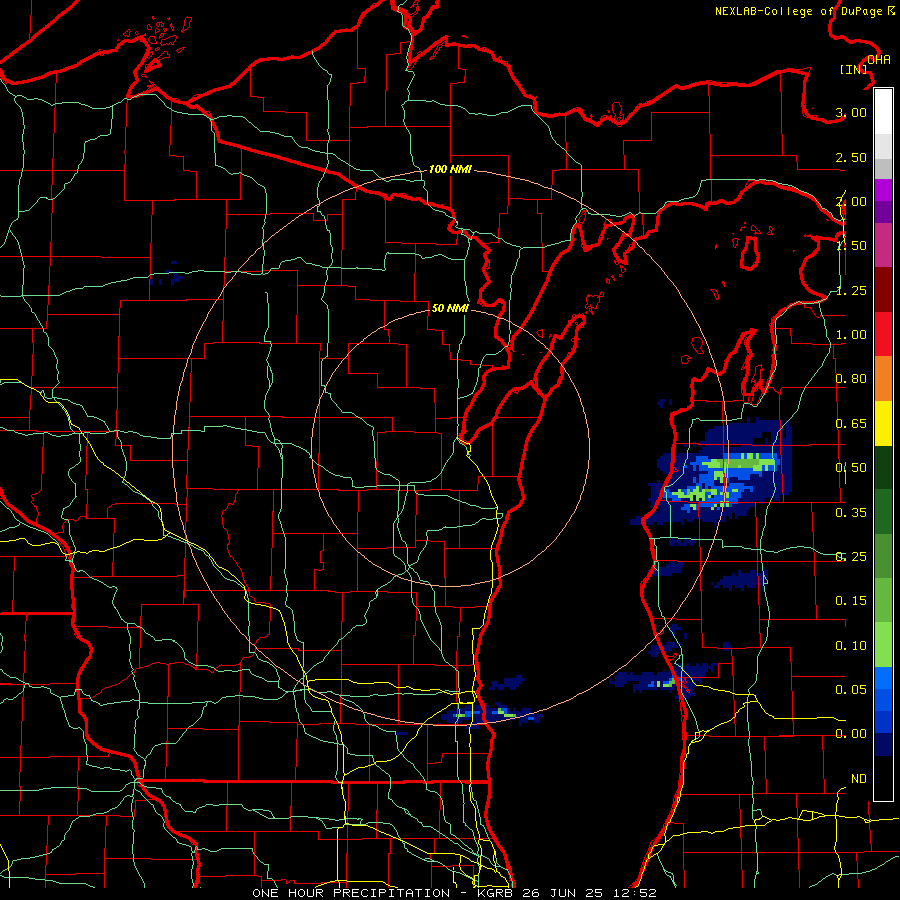The width and height of the screenshot is (900, 900).
Task: Select the 100 NMI range ring label
Action: [x=450, y=169]
